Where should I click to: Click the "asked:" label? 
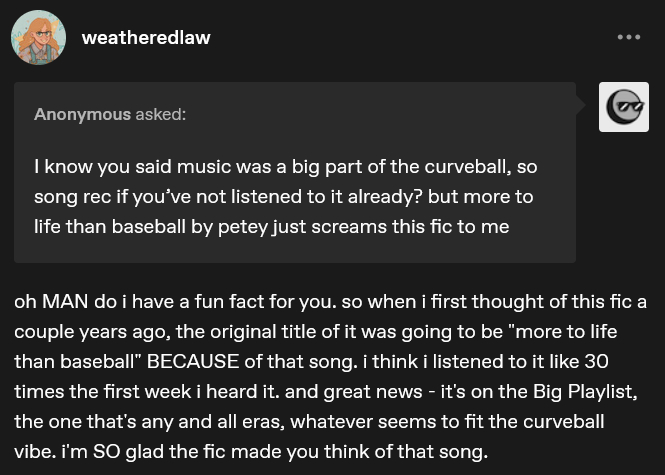pyautogui.click(x=161, y=114)
